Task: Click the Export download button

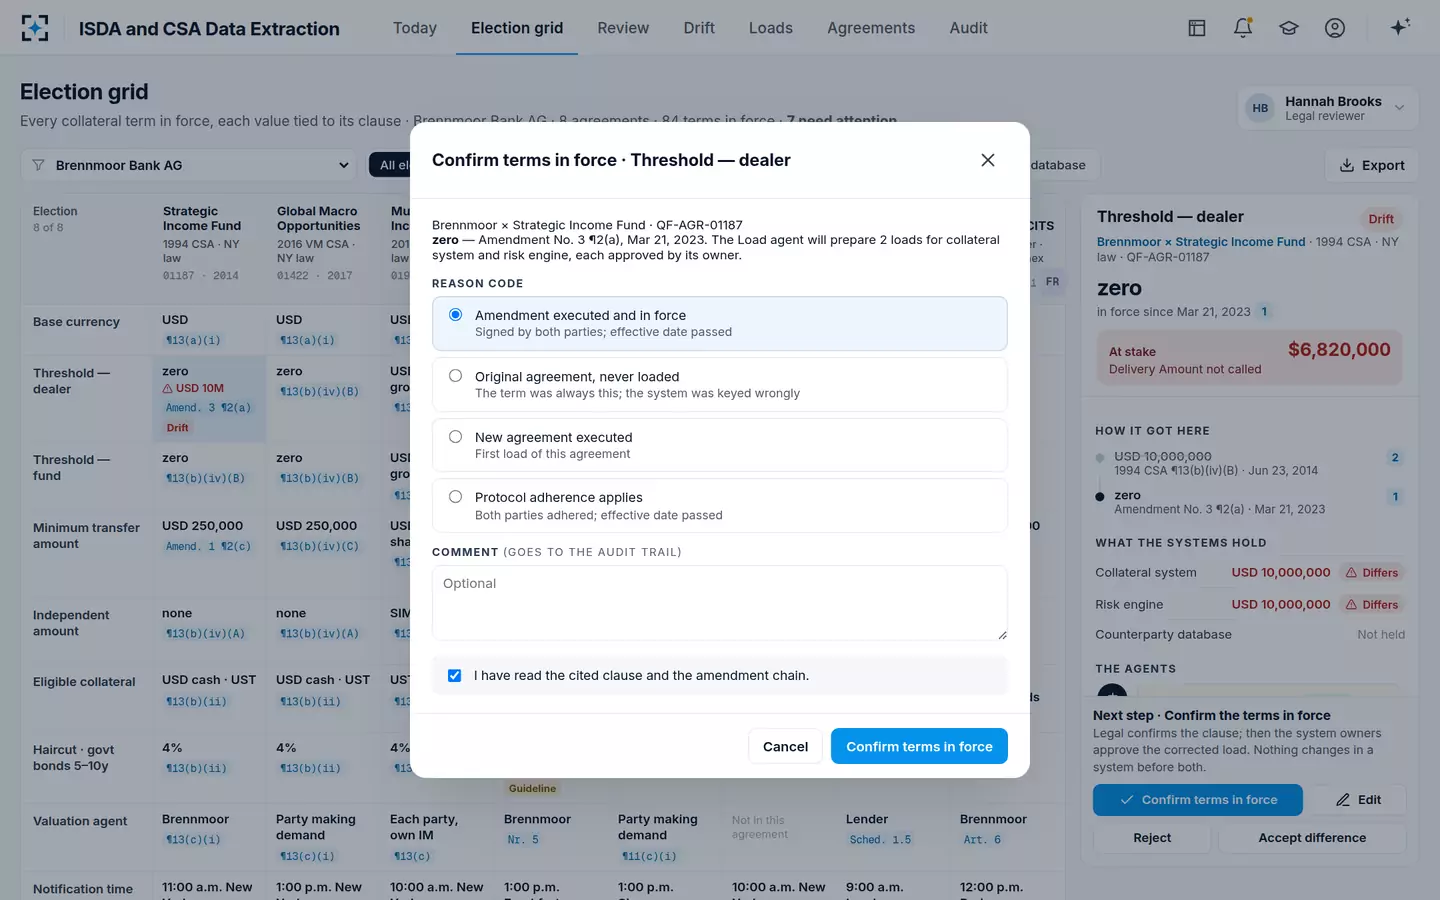Action: pos(1372,165)
